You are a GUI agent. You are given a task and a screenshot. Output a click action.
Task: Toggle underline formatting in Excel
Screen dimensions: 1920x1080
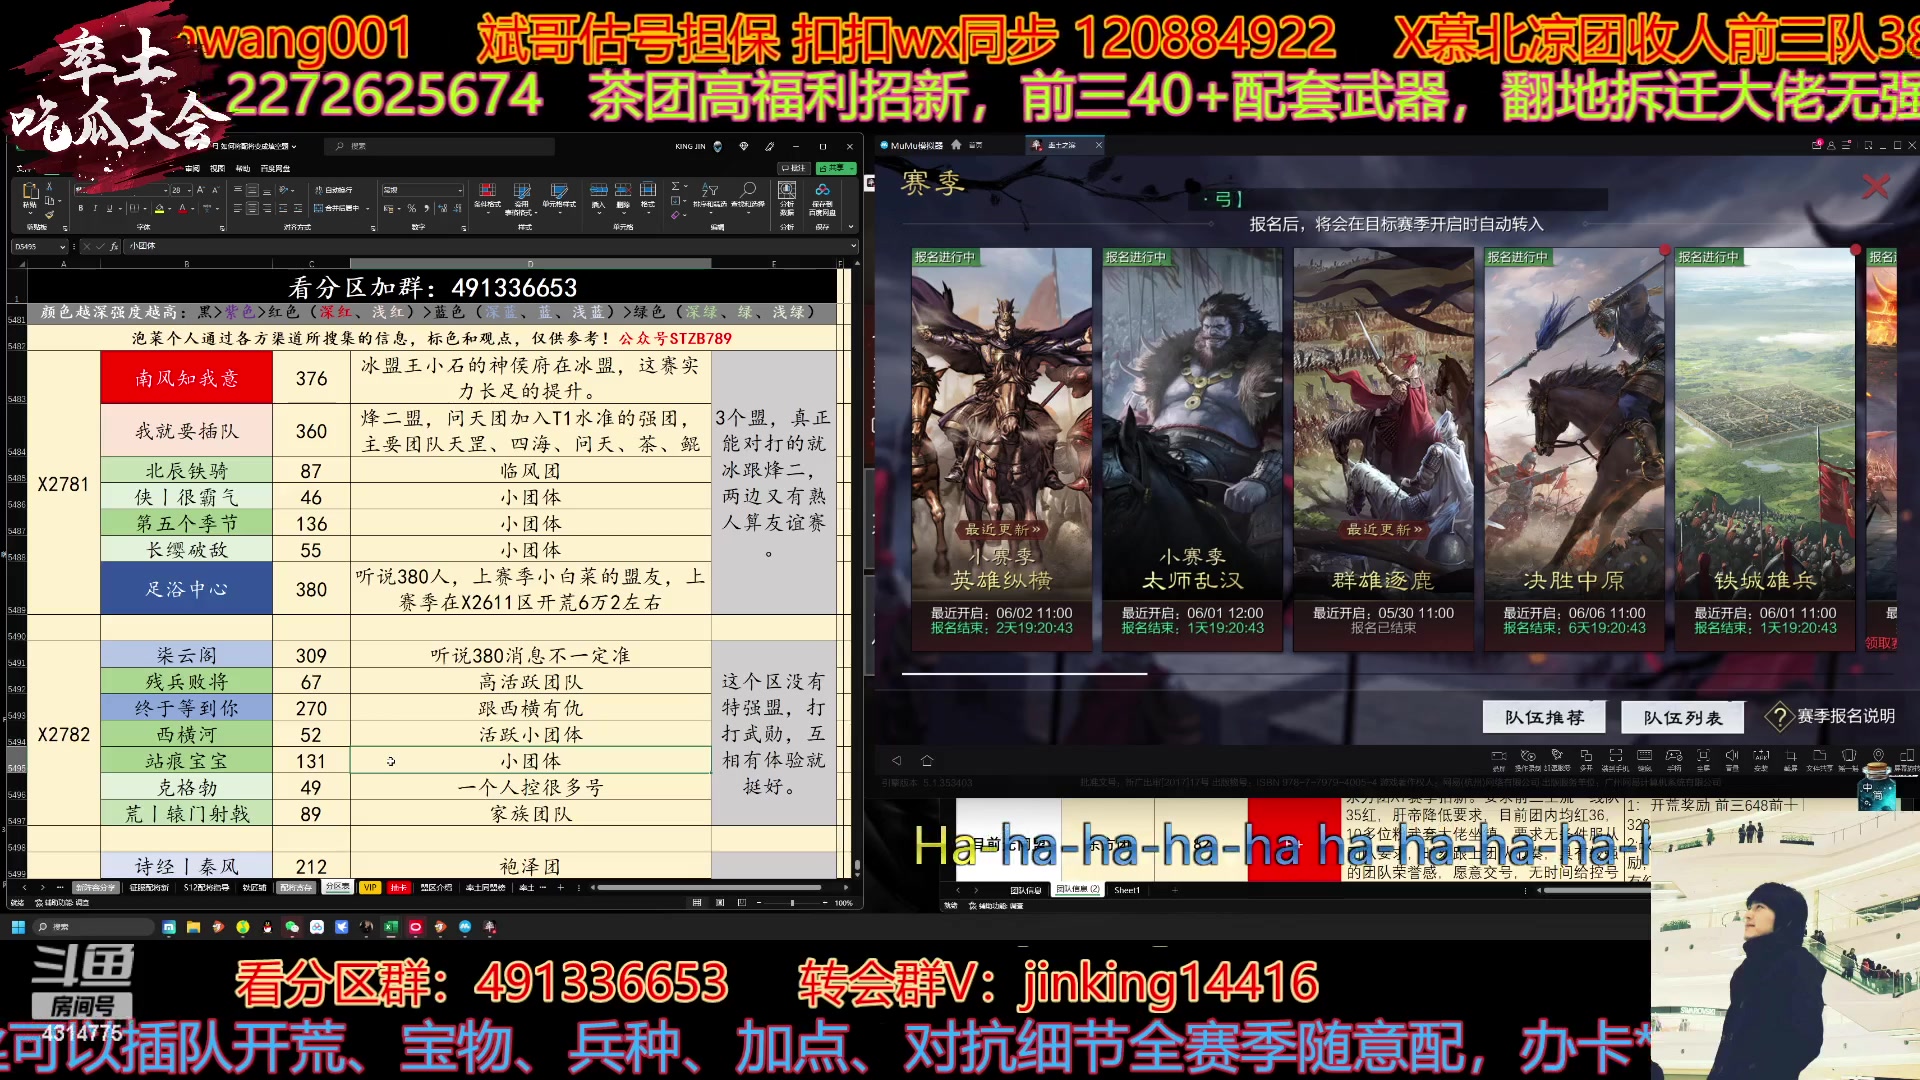(109, 208)
